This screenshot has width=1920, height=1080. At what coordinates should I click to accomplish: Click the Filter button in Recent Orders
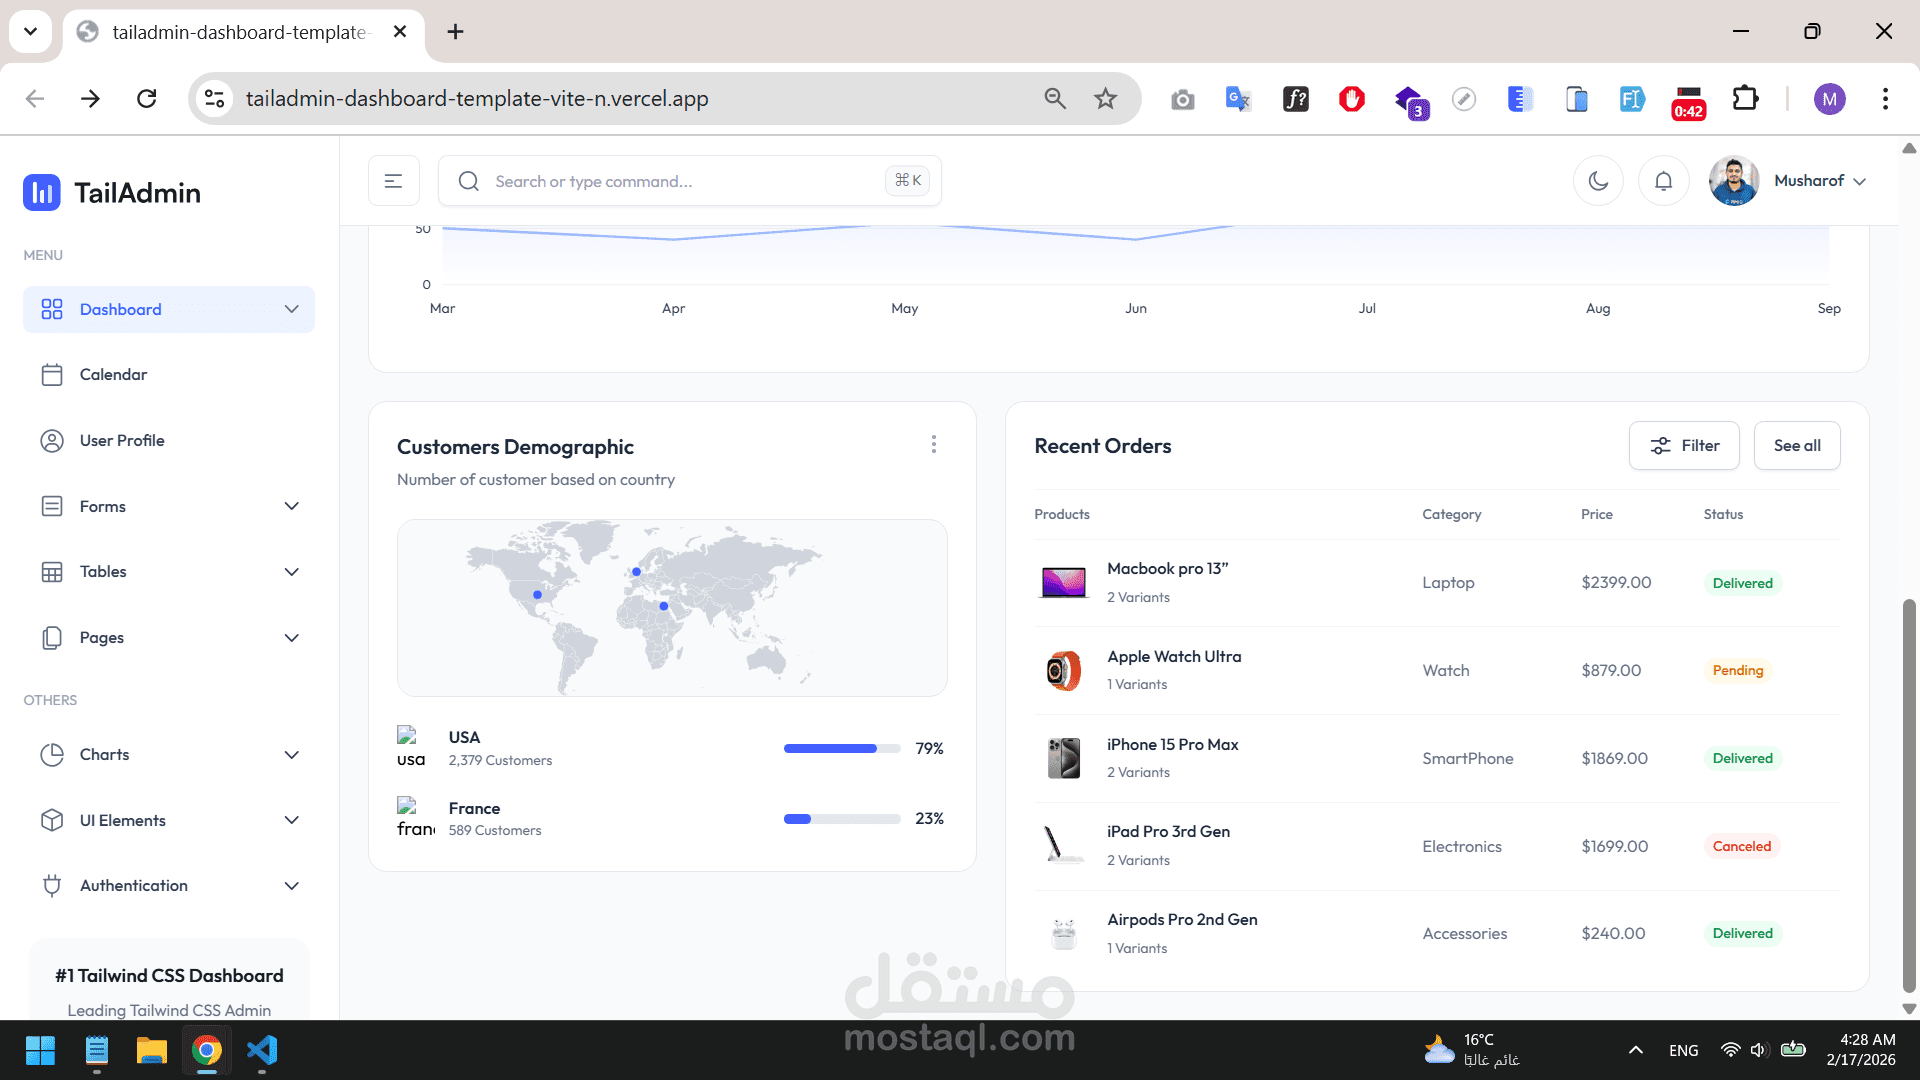coord(1684,446)
